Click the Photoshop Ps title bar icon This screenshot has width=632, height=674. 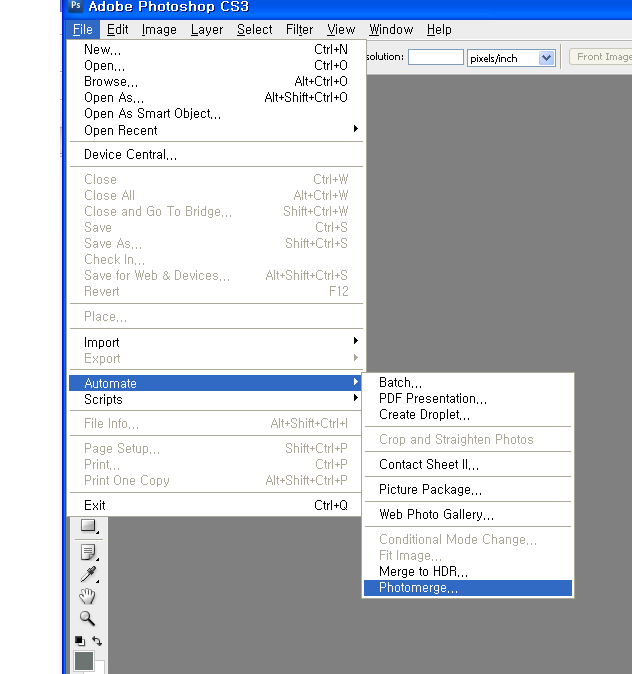pyautogui.click(x=76, y=6)
